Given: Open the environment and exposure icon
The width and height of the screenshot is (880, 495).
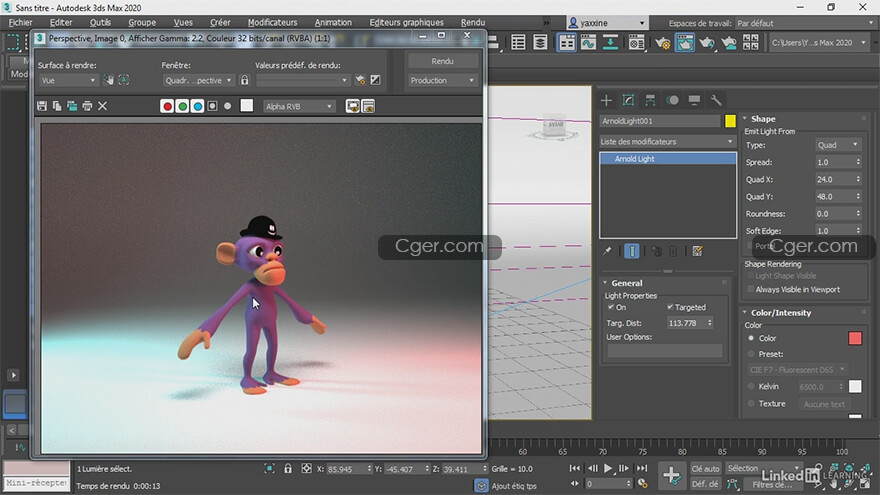Looking at the screenshot, I should click(x=375, y=80).
